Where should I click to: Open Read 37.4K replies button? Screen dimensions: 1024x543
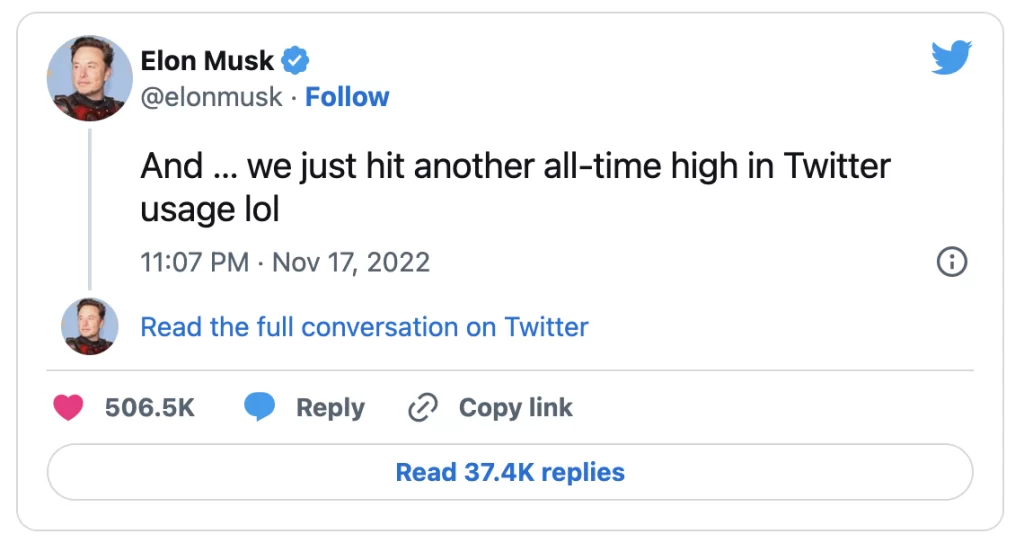coord(510,472)
